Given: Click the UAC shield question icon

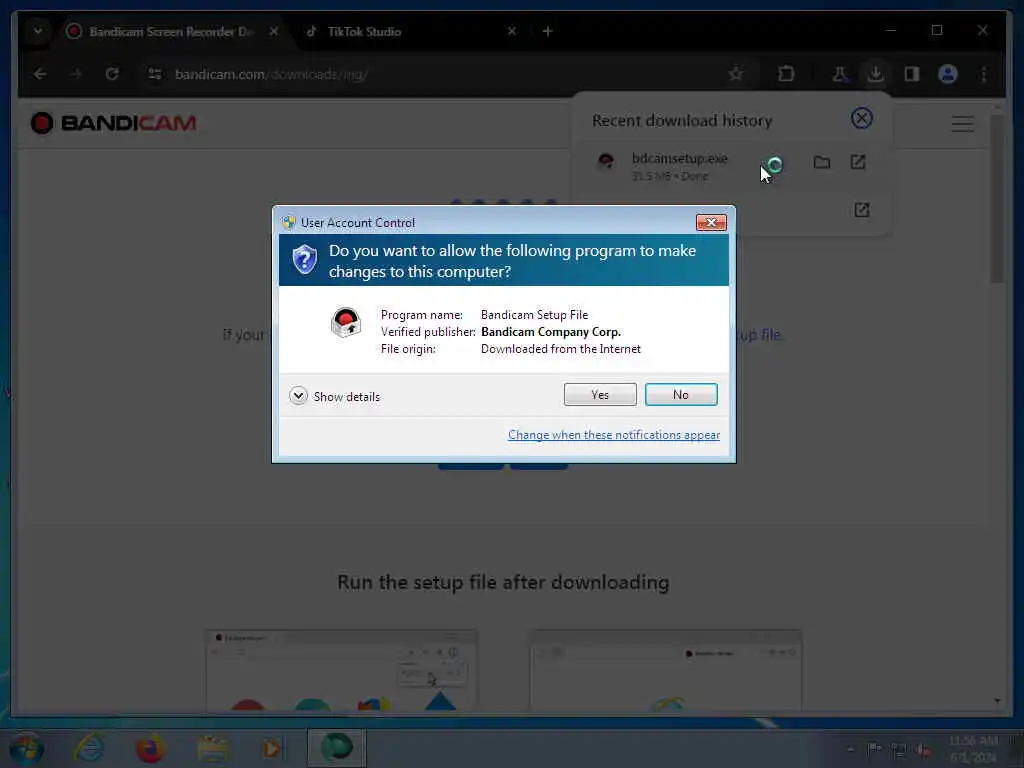Looking at the screenshot, I should 304,260.
